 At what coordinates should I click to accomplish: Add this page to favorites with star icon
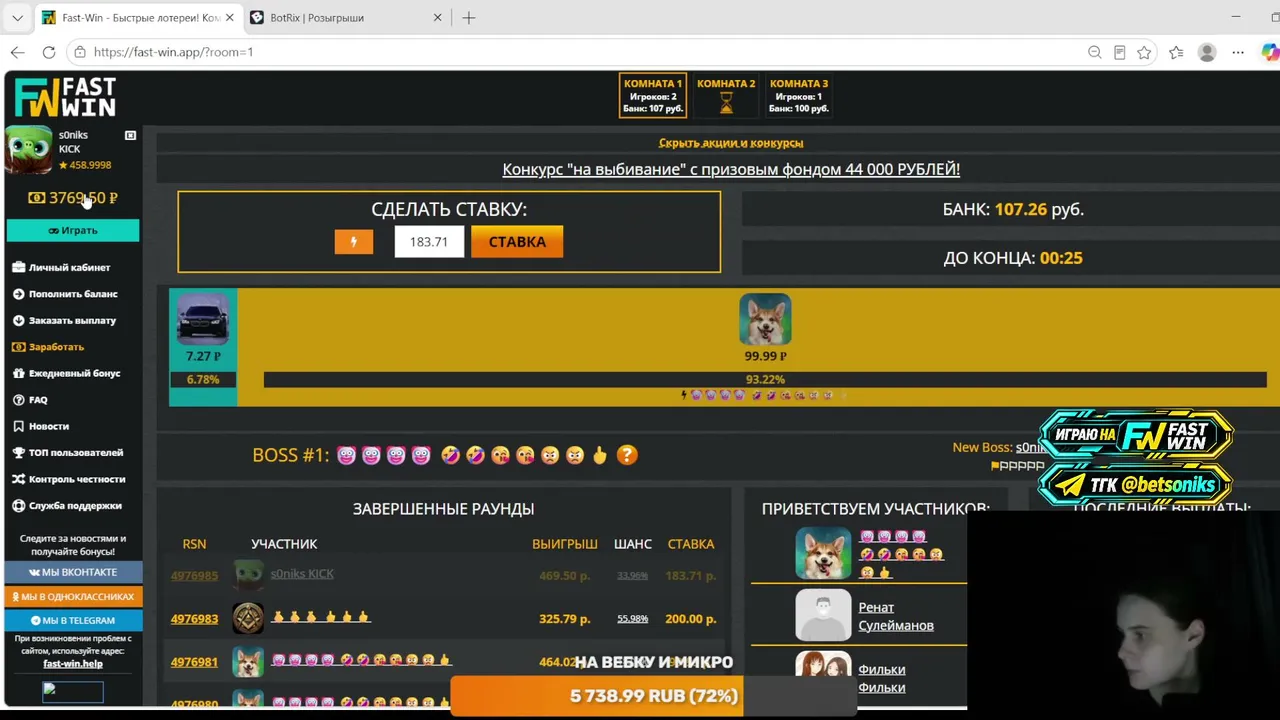[x=1144, y=52]
